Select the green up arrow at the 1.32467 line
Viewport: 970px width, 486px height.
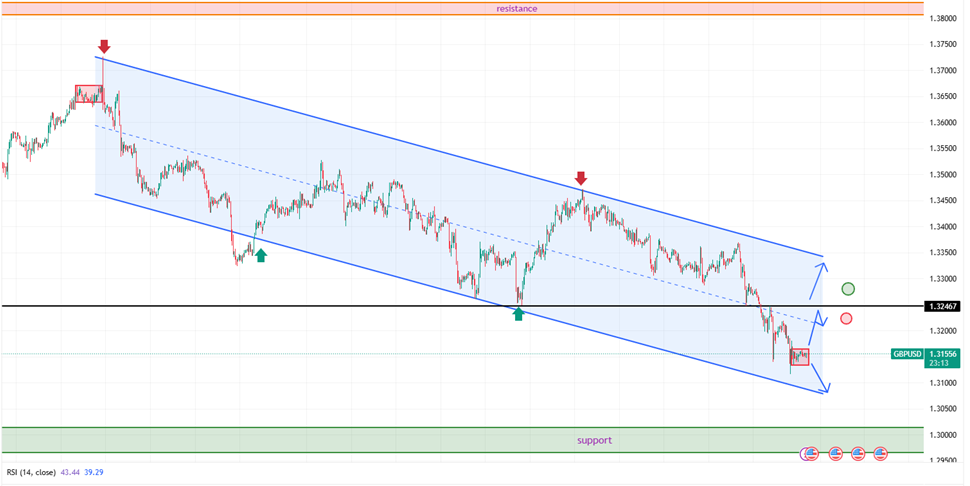[x=518, y=314]
